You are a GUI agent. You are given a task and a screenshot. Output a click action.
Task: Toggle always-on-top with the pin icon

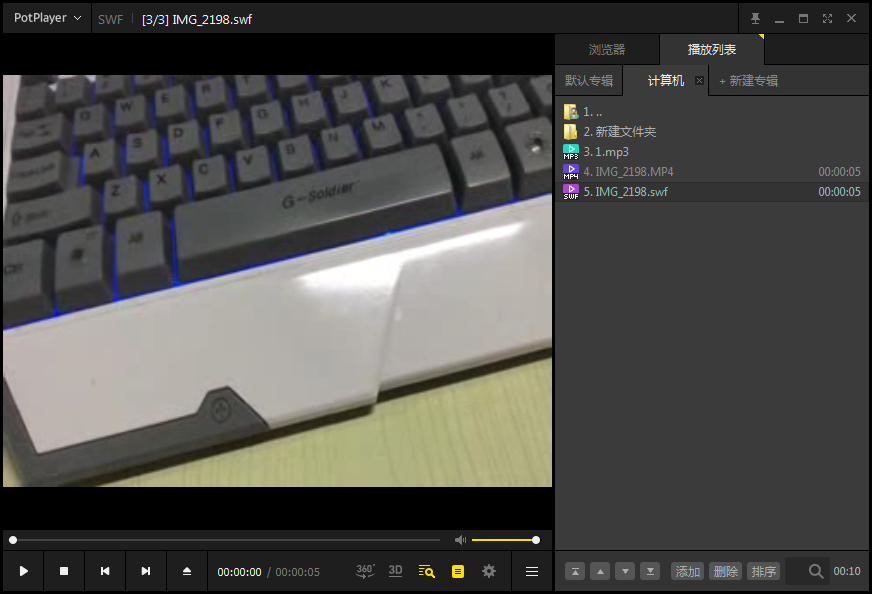753,18
